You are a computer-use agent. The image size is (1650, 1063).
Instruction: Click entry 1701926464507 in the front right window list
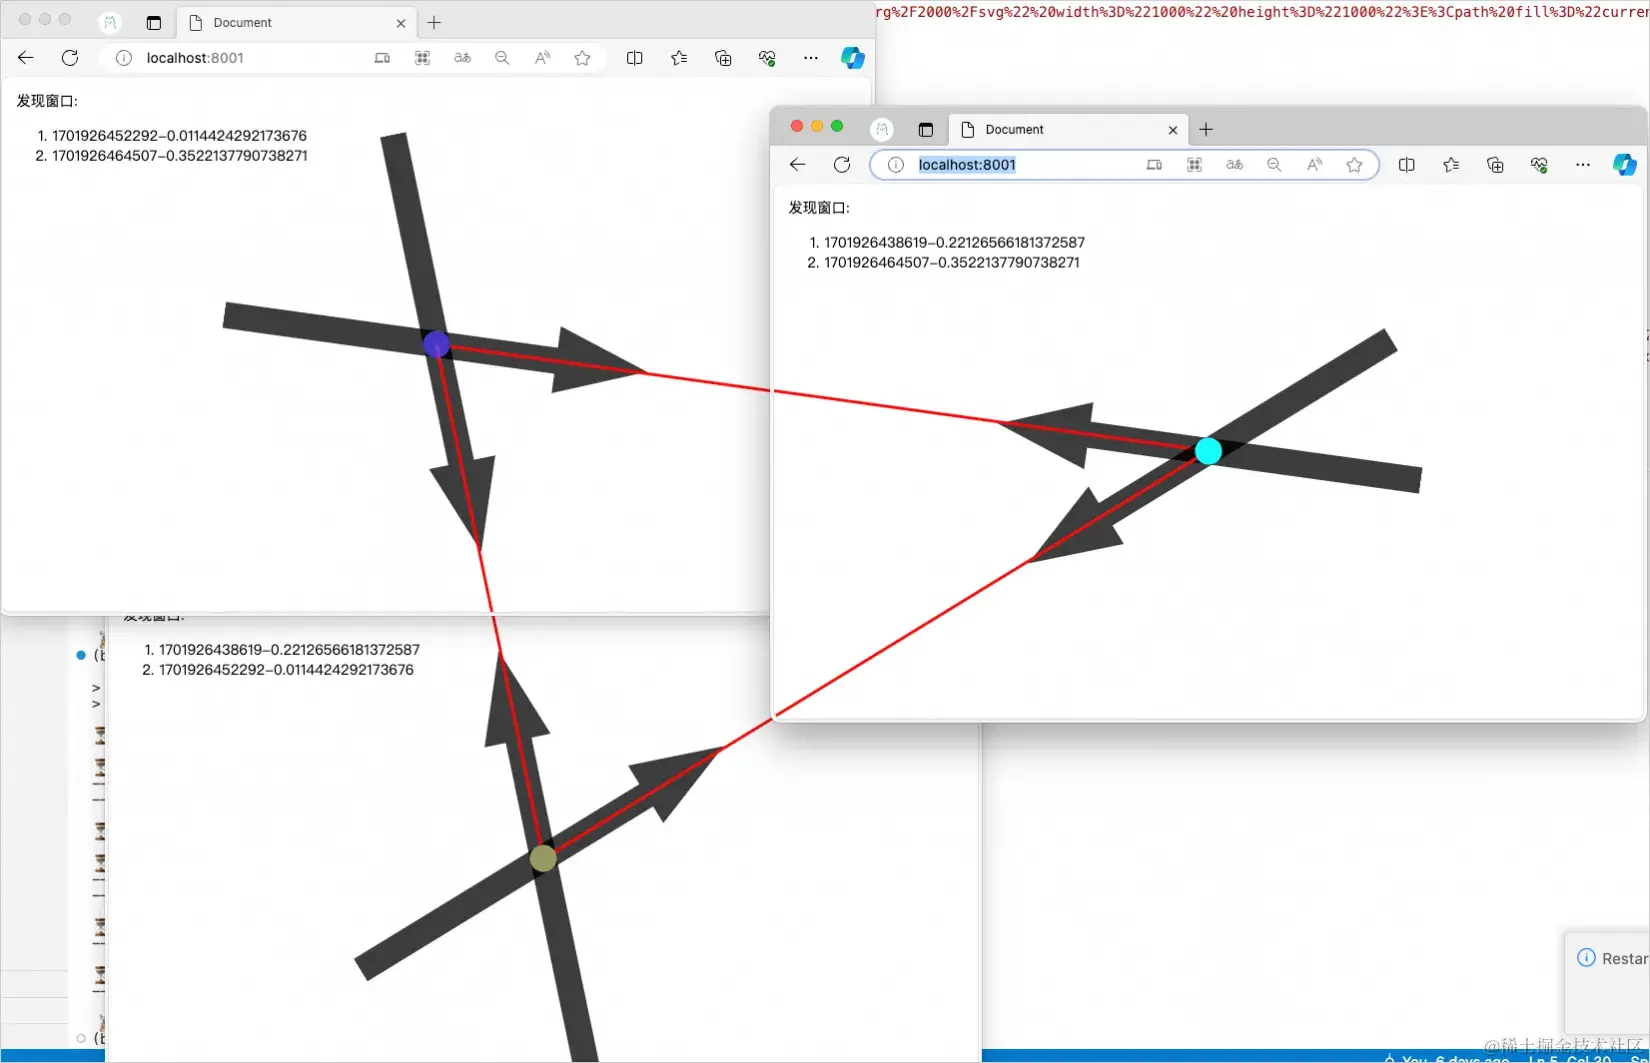point(952,263)
